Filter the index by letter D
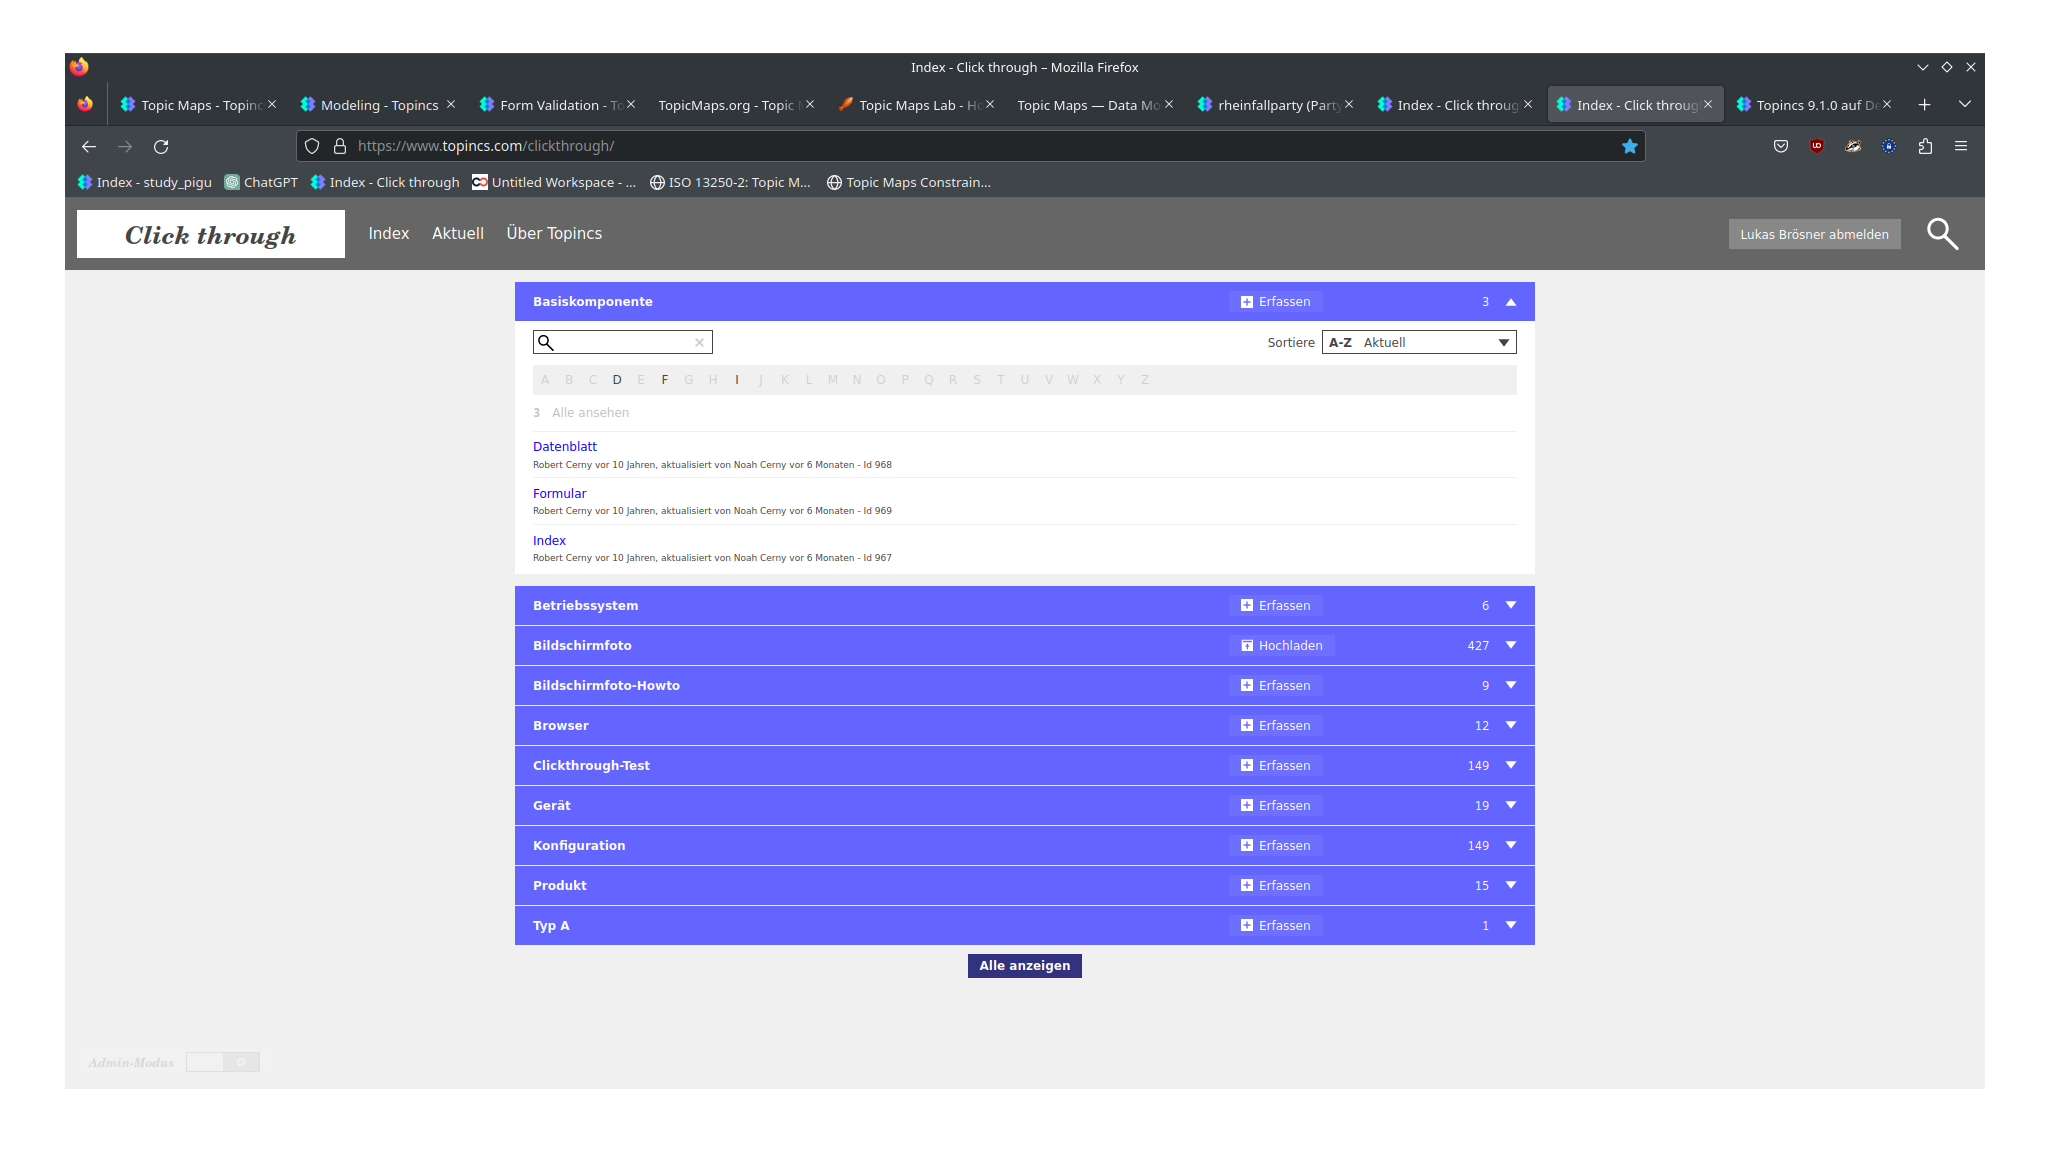 point(617,380)
